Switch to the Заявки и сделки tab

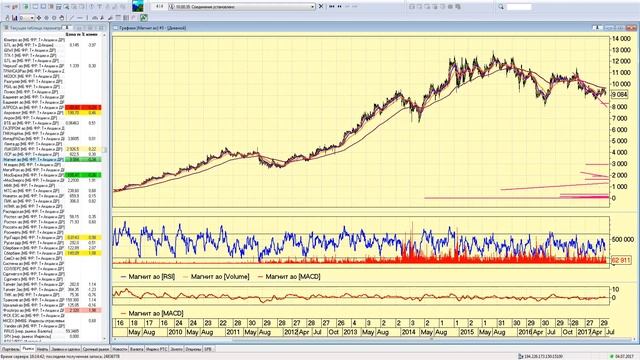coord(65,349)
